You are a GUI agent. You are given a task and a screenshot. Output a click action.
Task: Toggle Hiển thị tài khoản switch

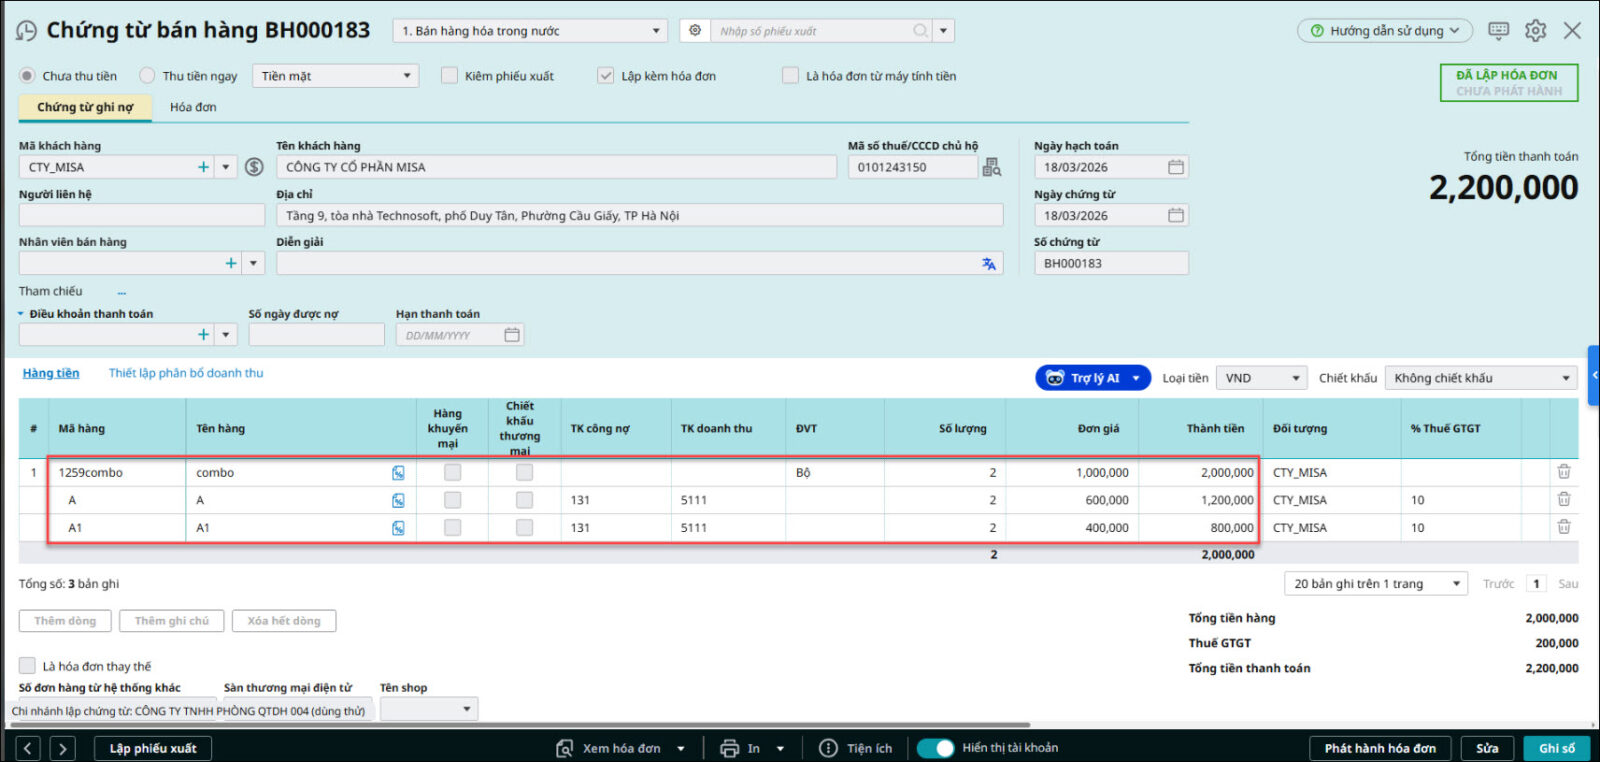[936, 748]
